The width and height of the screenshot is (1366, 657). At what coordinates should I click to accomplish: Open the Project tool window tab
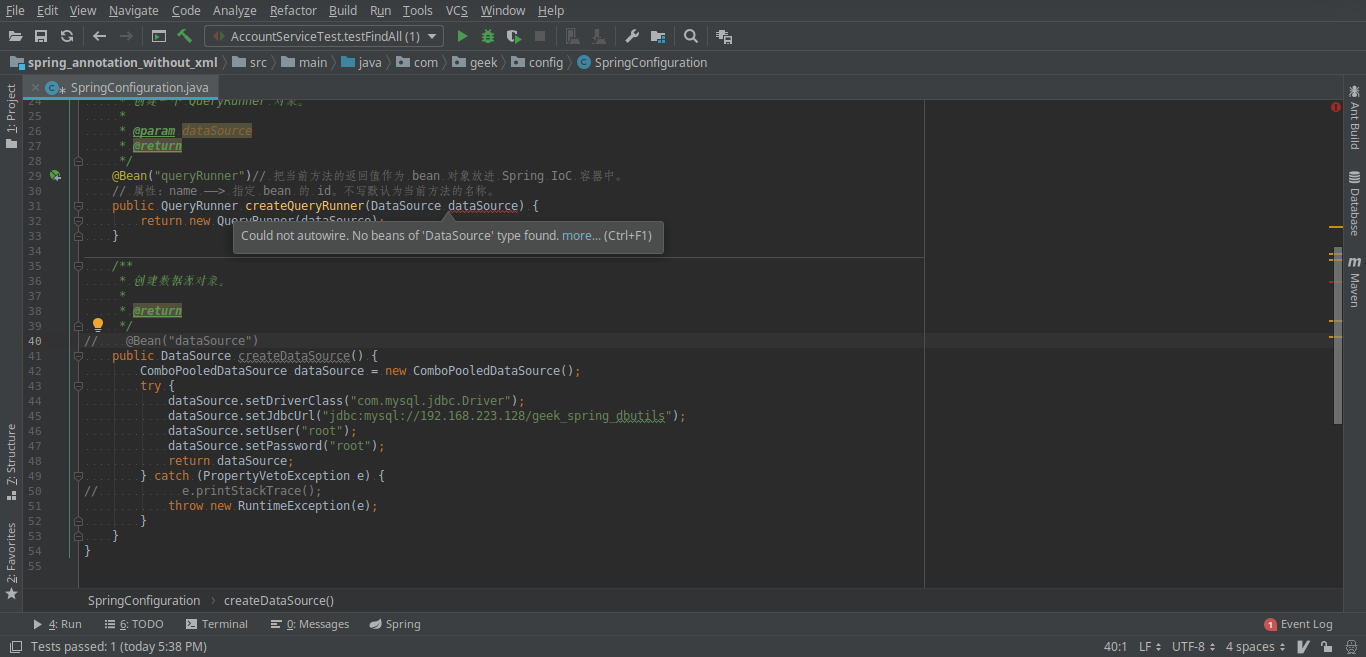[x=12, y=116]
